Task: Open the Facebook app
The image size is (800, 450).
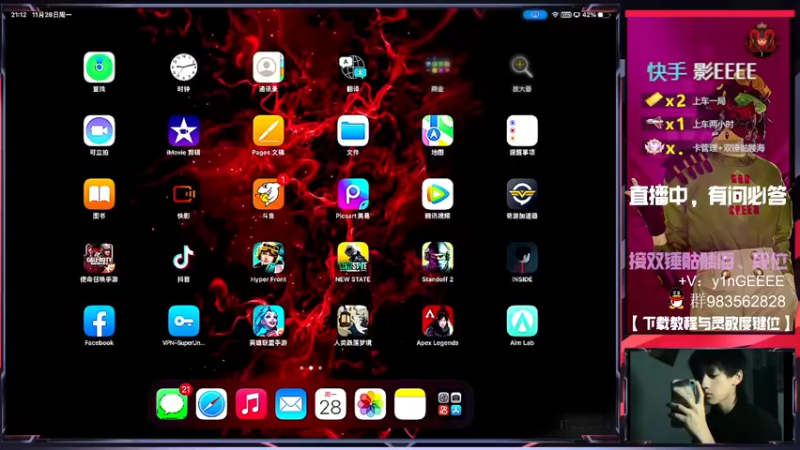Action: pyautogui.click(x=99, y=321)
